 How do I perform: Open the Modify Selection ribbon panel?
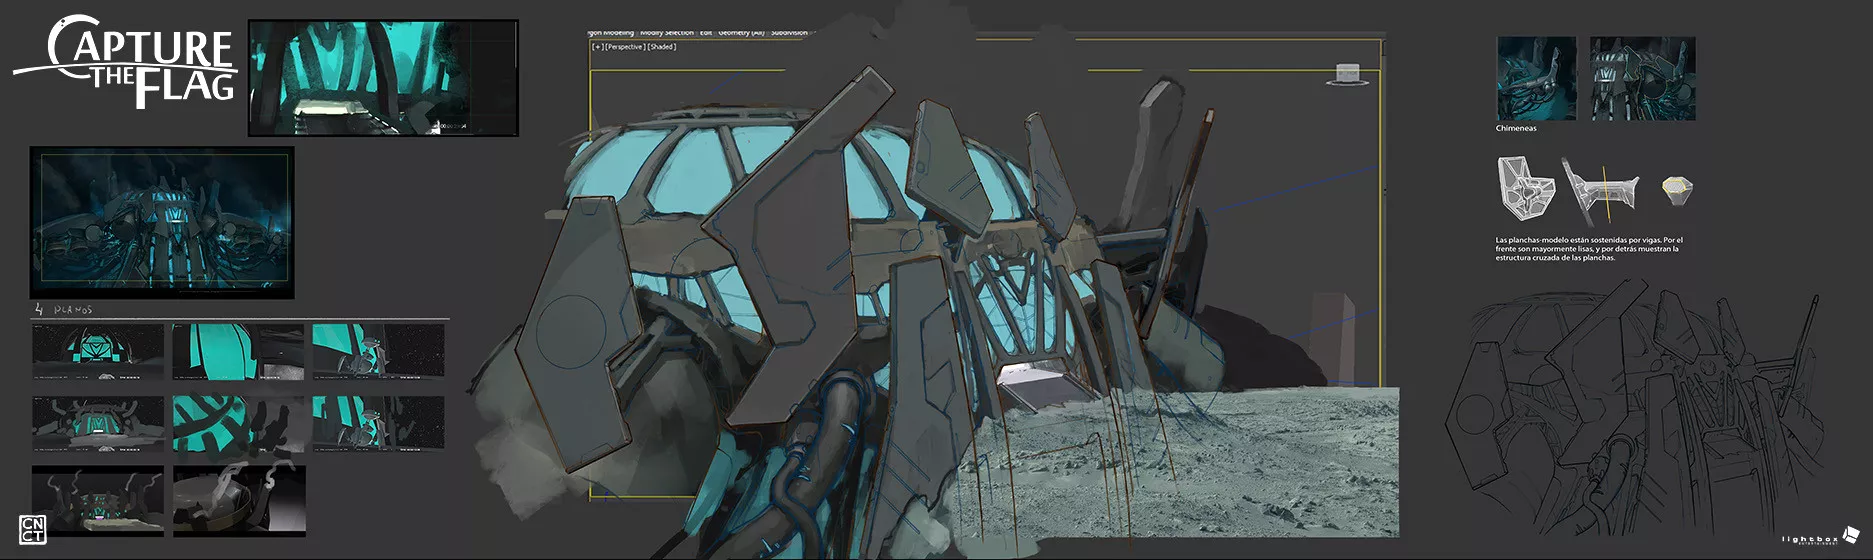[666, 33]
